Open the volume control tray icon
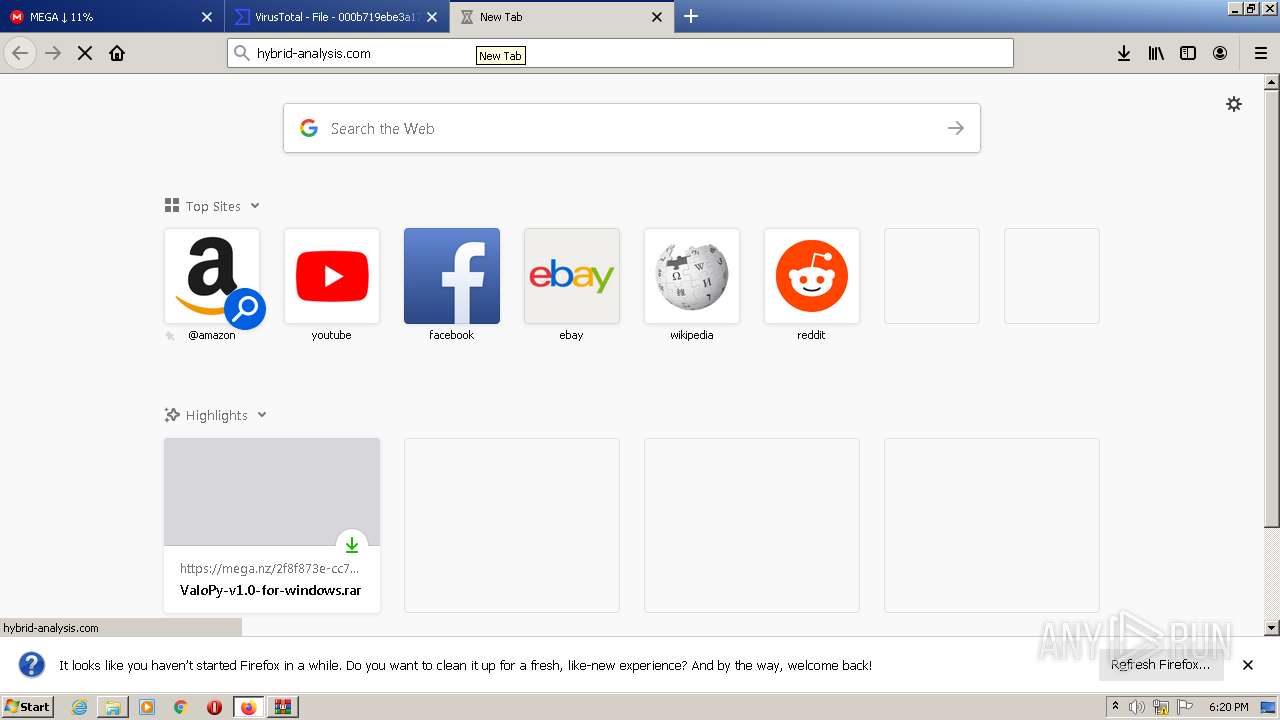1280x720 pixels. pos(1137,707)
